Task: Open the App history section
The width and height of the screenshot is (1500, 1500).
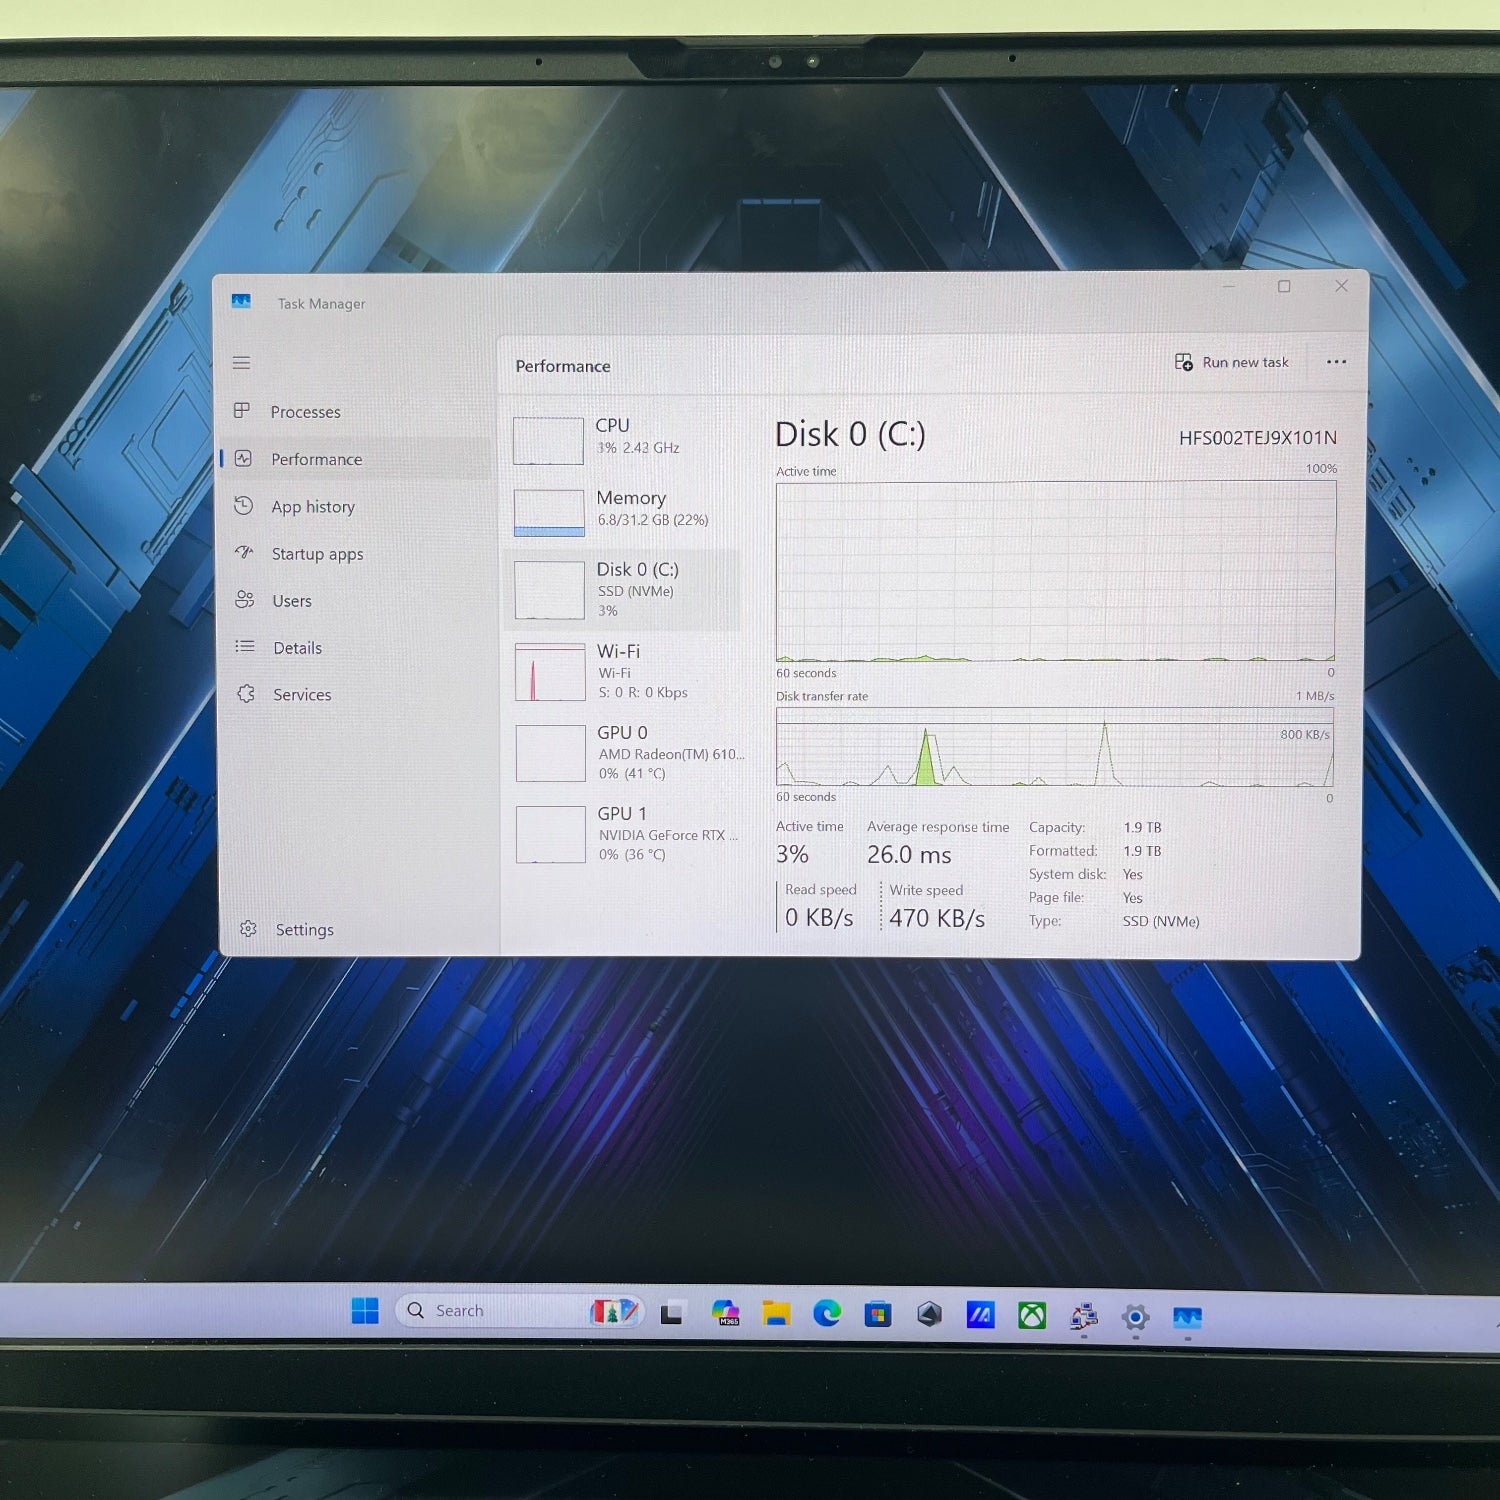Action: coord(312,507)
